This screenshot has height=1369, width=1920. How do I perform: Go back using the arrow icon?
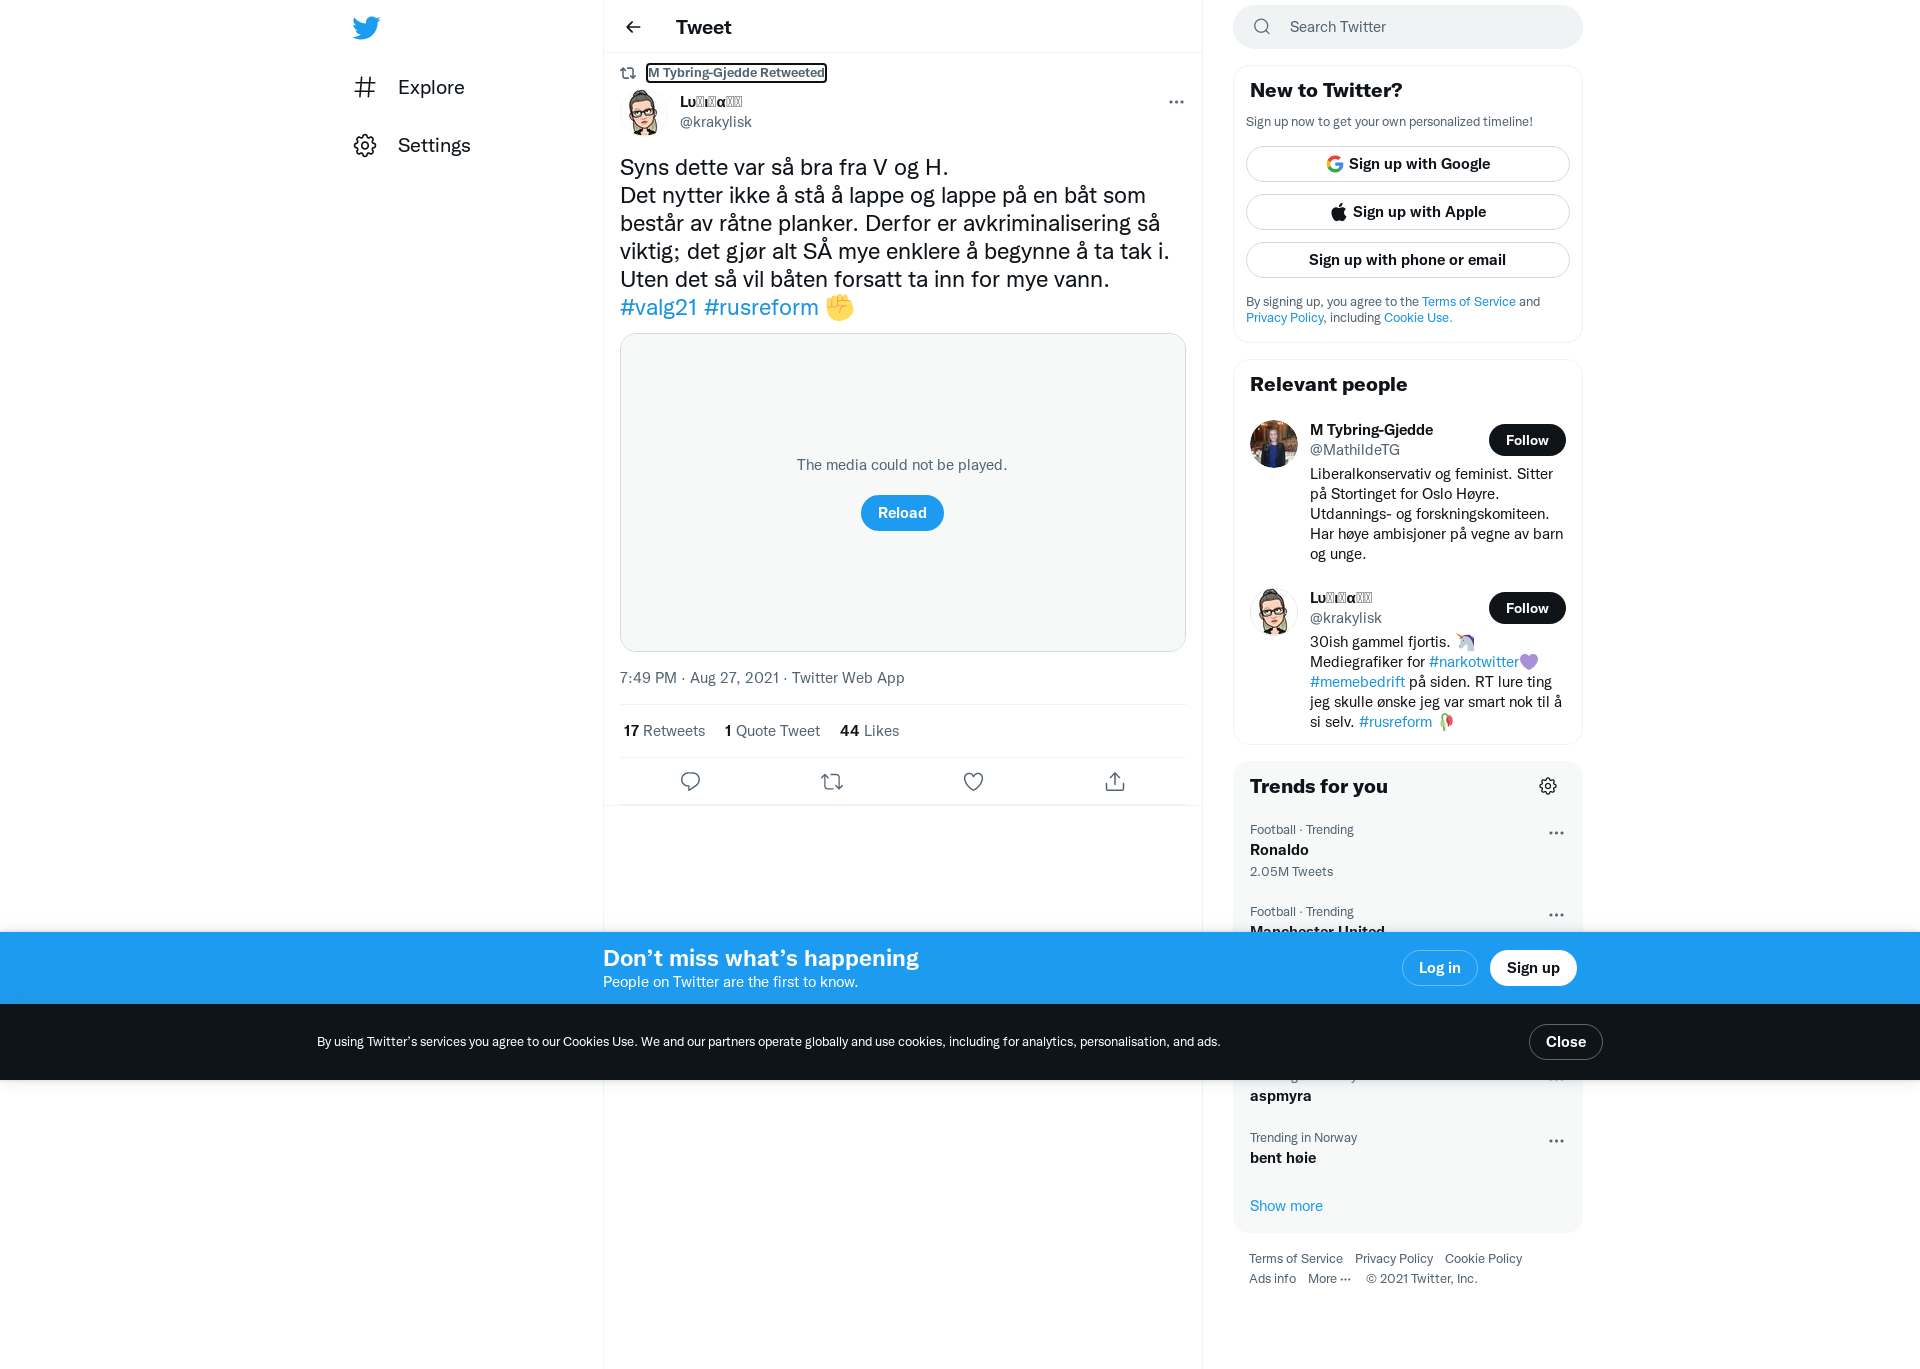click(x=633, y=27)
